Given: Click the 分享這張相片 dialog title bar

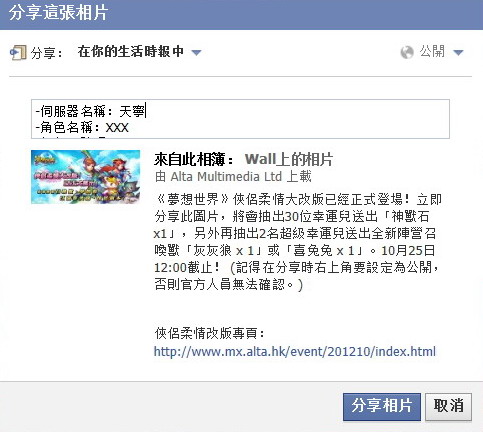Looking at the screenshot, I should [x=241, y=15].
